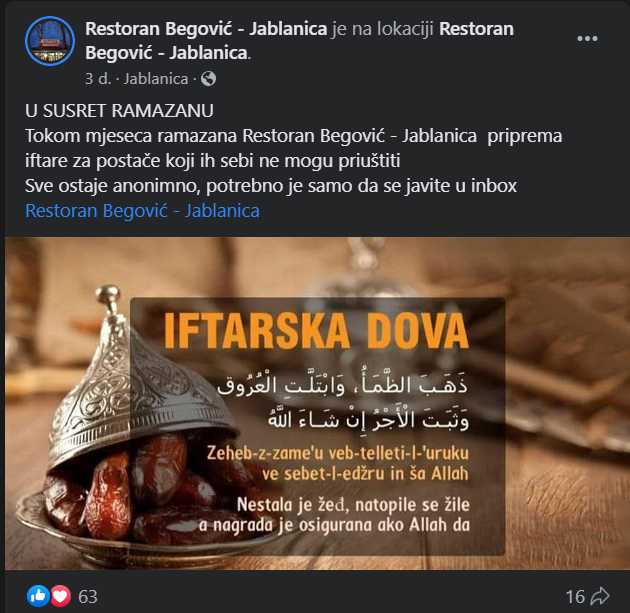Click the 'Nestala je žeđ' translation text in image

[x=334, y=515]
